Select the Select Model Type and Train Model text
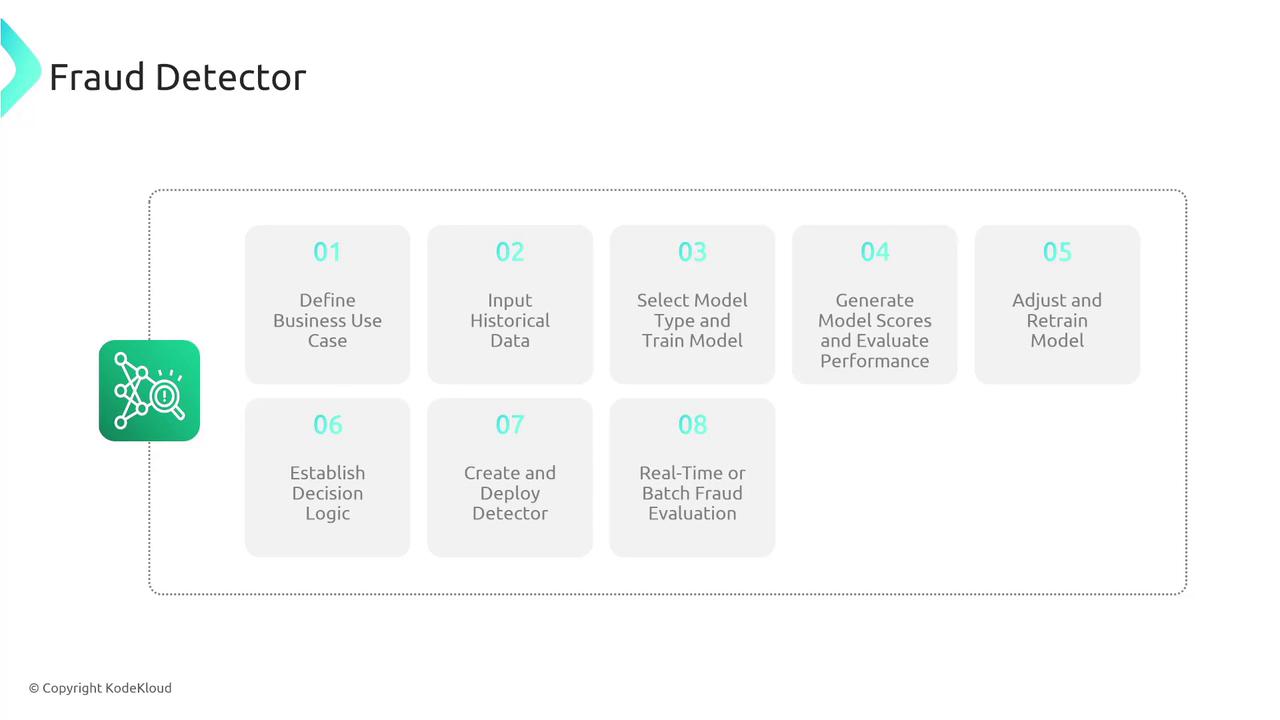This screenshot has height=720, width=1280. (x=692, y=321)
